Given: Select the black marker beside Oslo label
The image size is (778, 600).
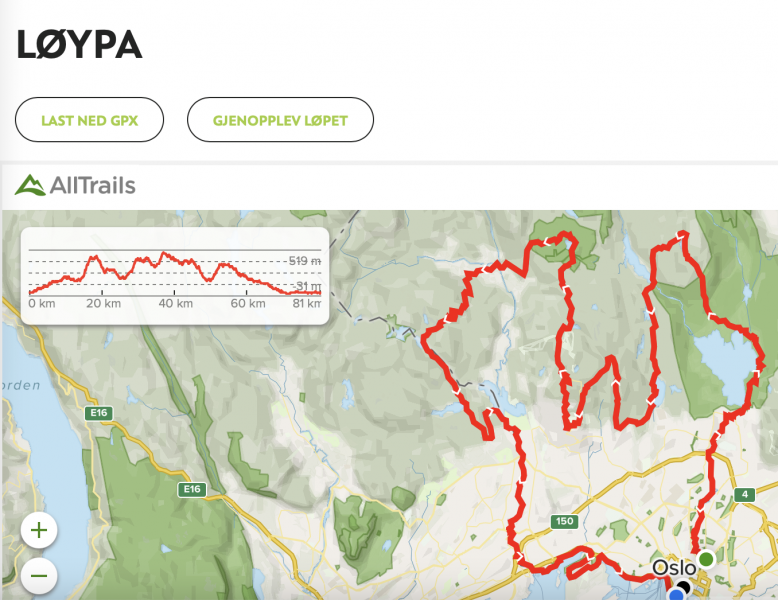Looking at the screenshot, I should pyautogui.click(x=684, y=587).
